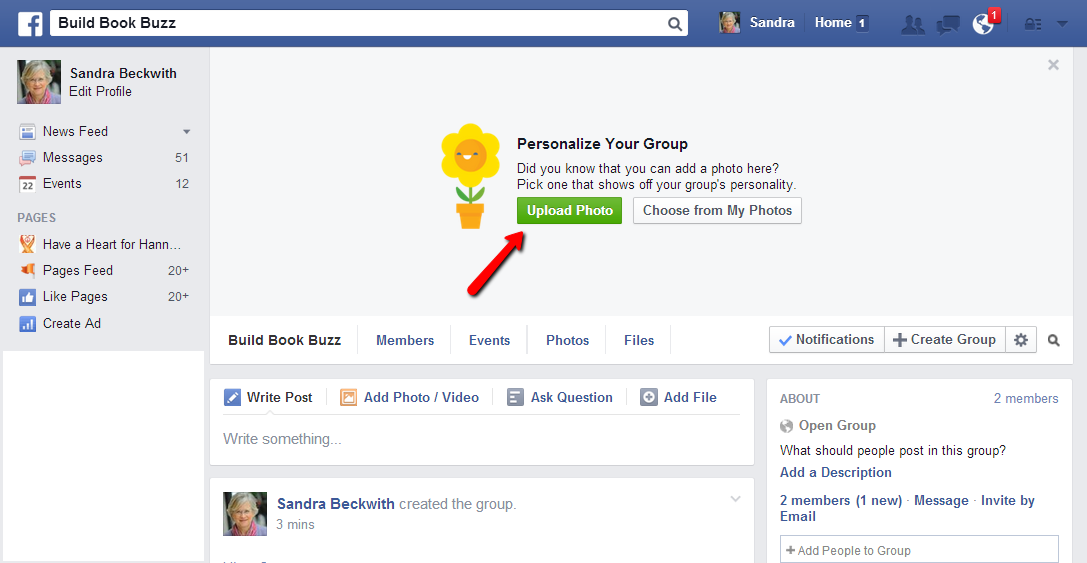Click the 2 members link in About
This screenshot has width=1087, height=563.
tap(1026, 399)
